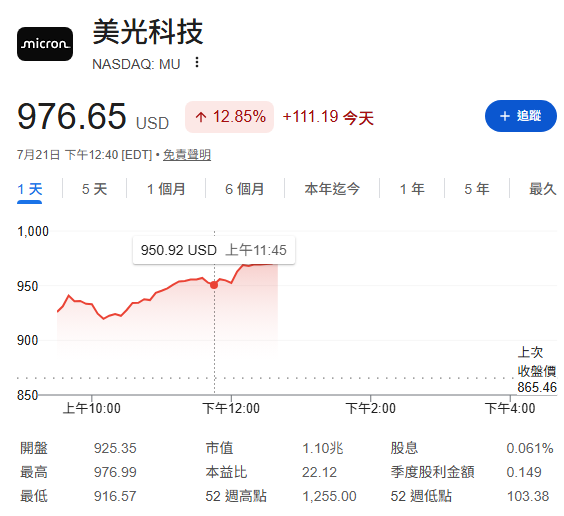Switch to the 1 年 tab
The height and width of the screenshot is (516, 564).
pos(412,189)
